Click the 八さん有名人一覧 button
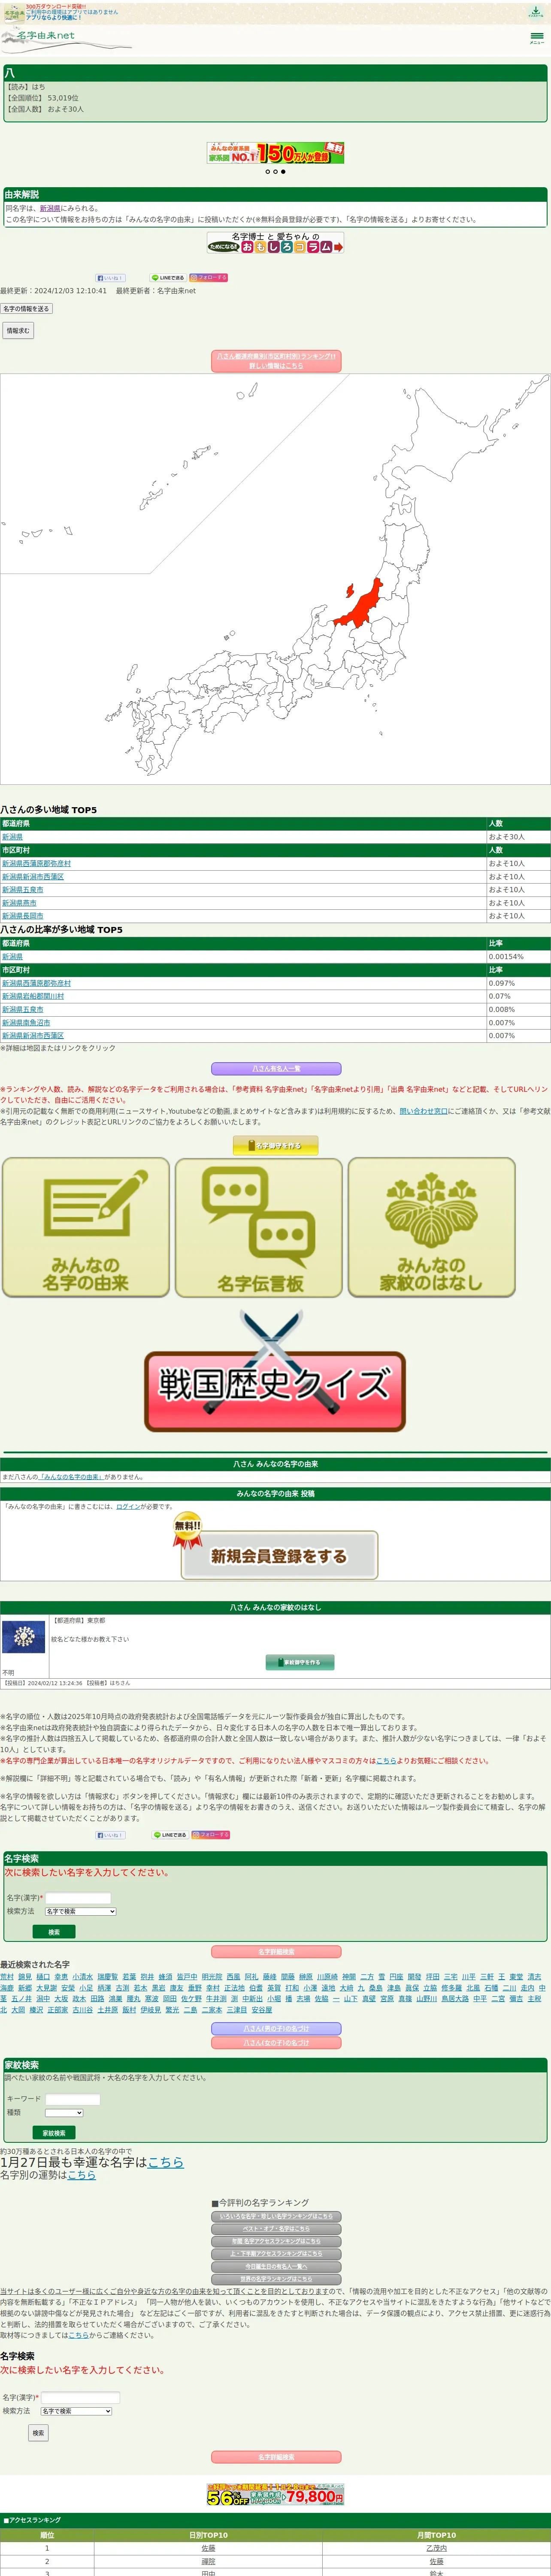Image resolution: width=551 pixels, height=2576 pixels. click(x=276, y=1069)
